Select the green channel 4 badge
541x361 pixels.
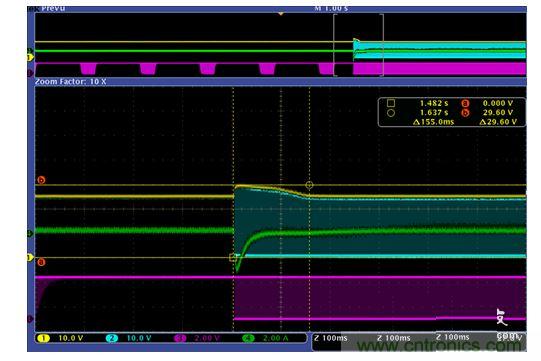pos(248,338)
